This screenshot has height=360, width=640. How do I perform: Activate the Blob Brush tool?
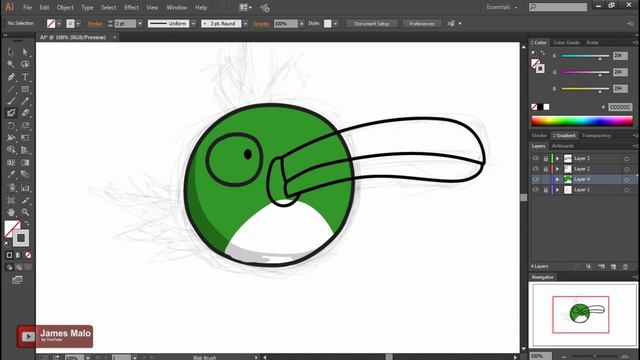tap(11, 113)
